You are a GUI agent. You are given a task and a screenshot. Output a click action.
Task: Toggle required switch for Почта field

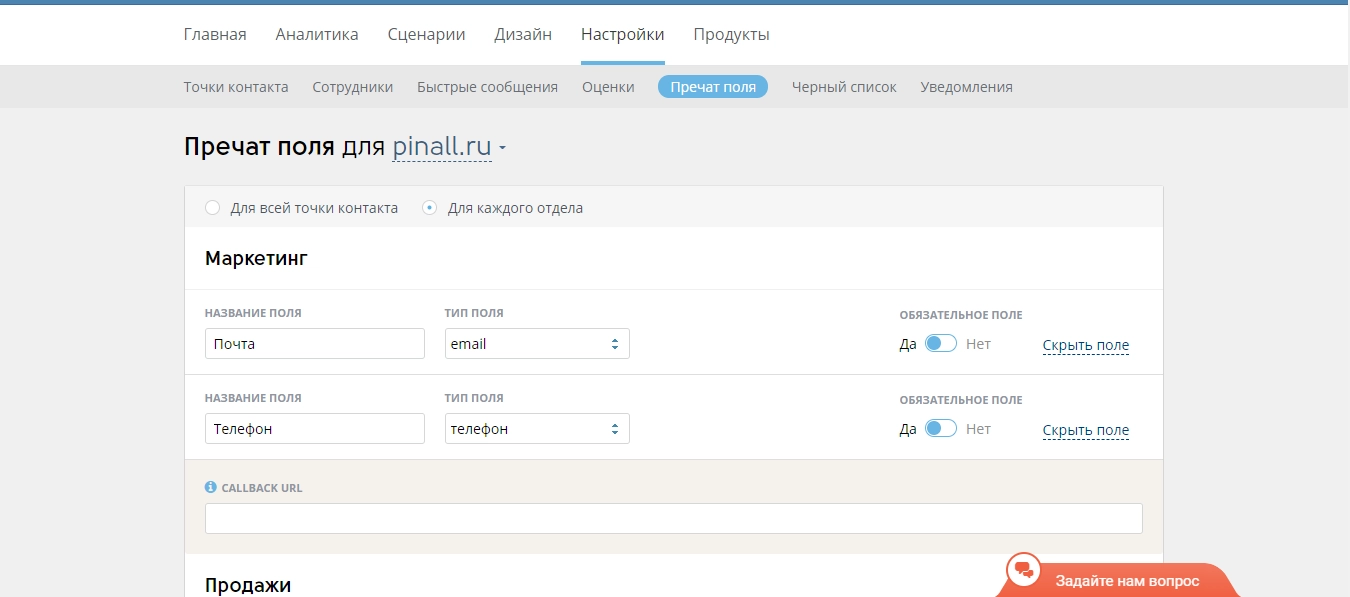pyautogui.click(x=940, y=344)
